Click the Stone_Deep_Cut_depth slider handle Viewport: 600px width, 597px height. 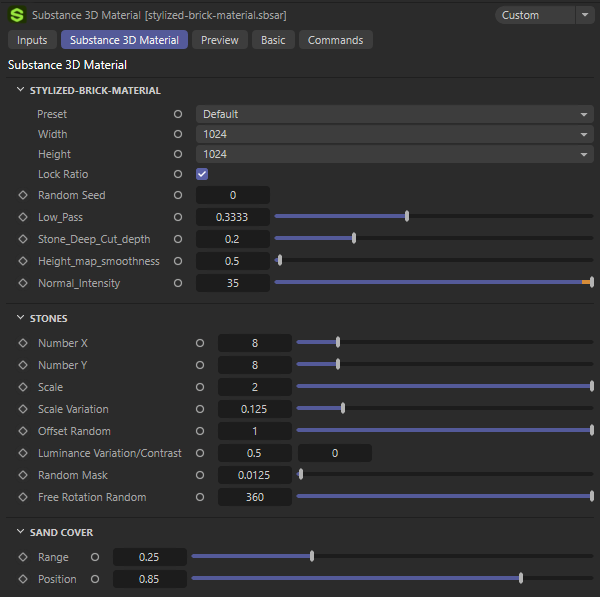coord(354,239)
